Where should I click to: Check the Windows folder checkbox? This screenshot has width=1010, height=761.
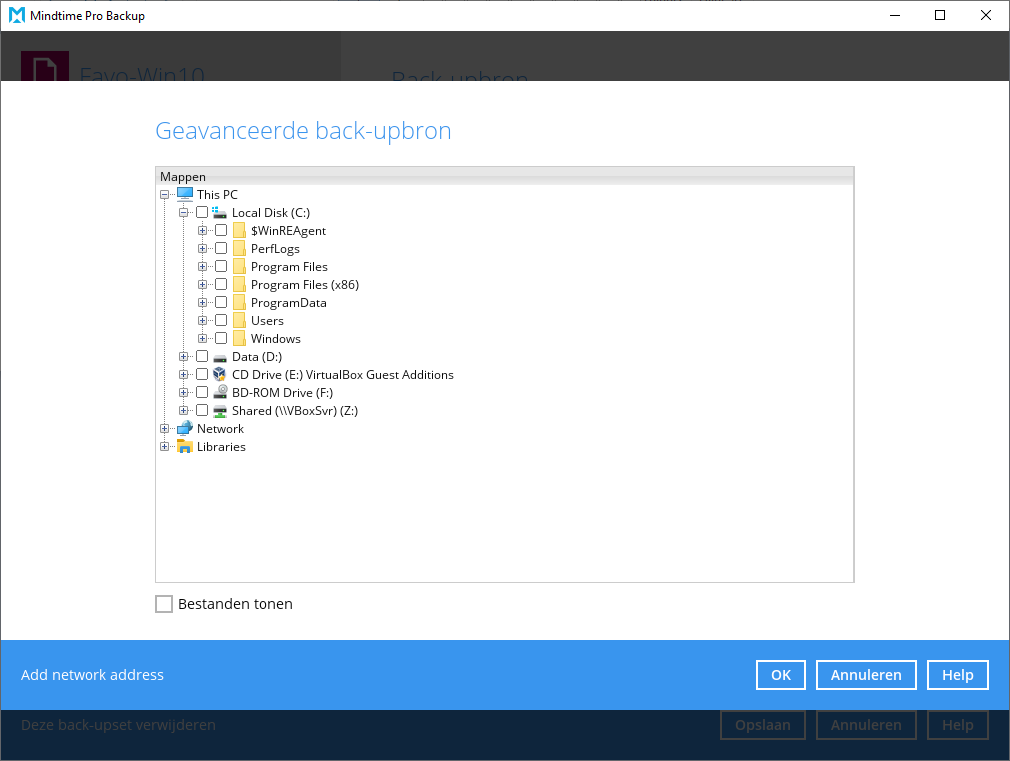pos(221,338)
